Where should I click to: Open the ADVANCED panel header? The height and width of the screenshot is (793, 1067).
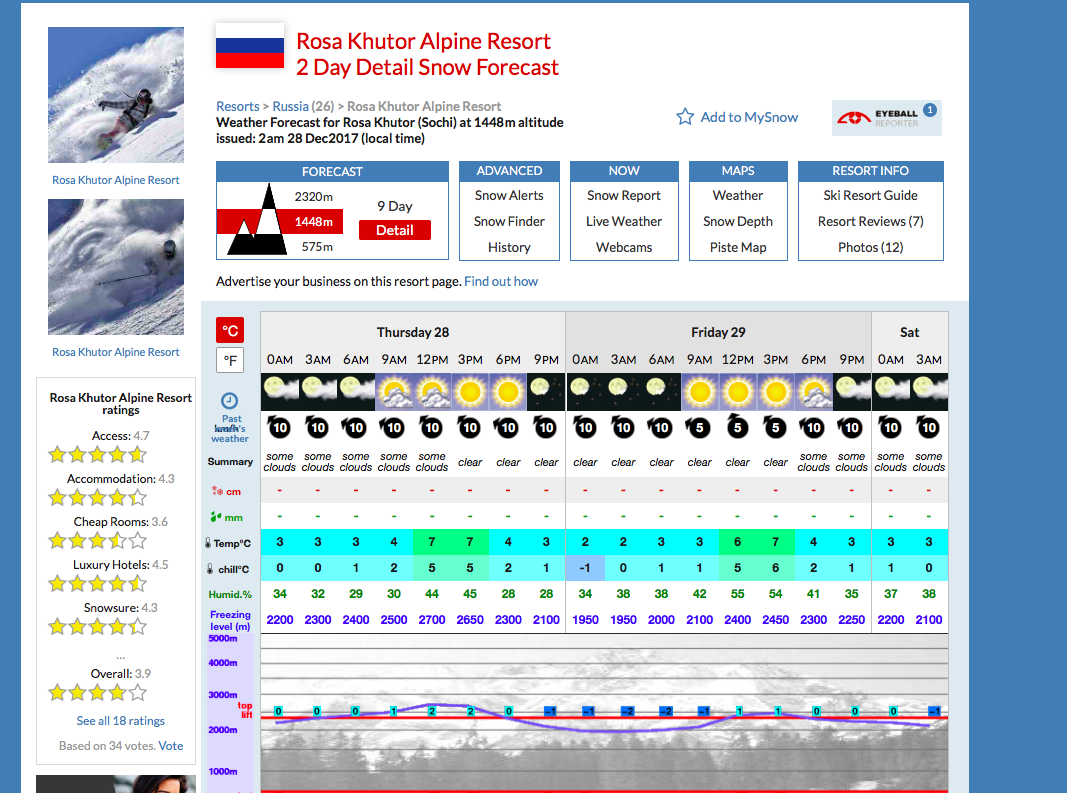tap(509, 171)
